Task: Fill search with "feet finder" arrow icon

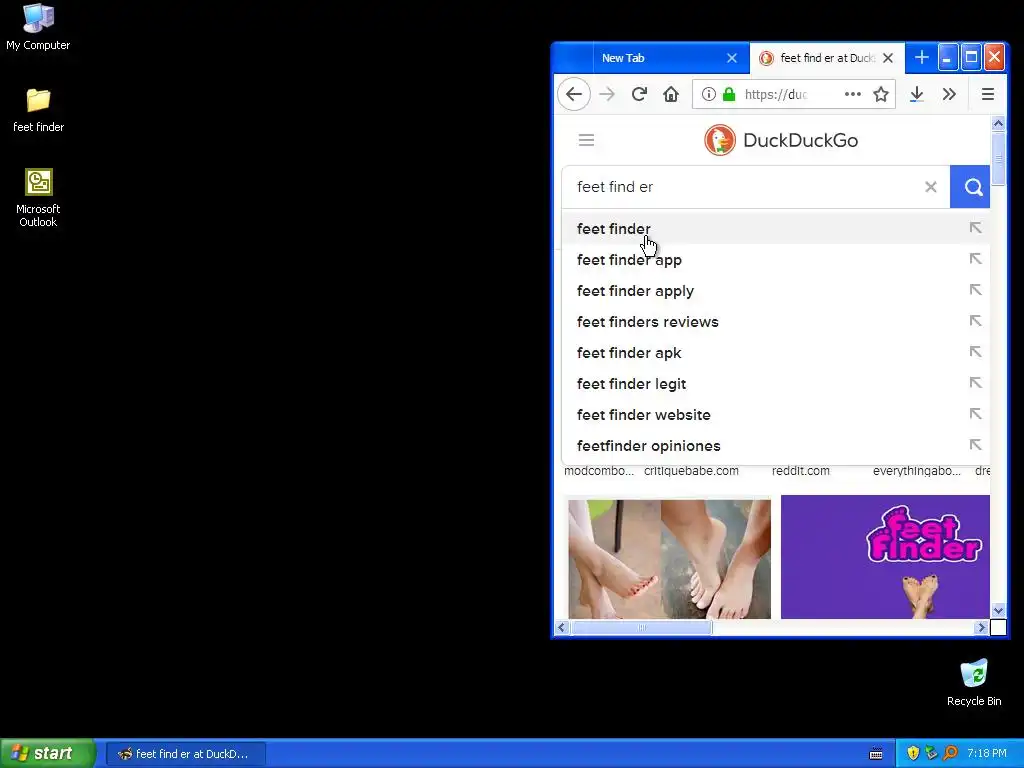Action: pos(975,228)
